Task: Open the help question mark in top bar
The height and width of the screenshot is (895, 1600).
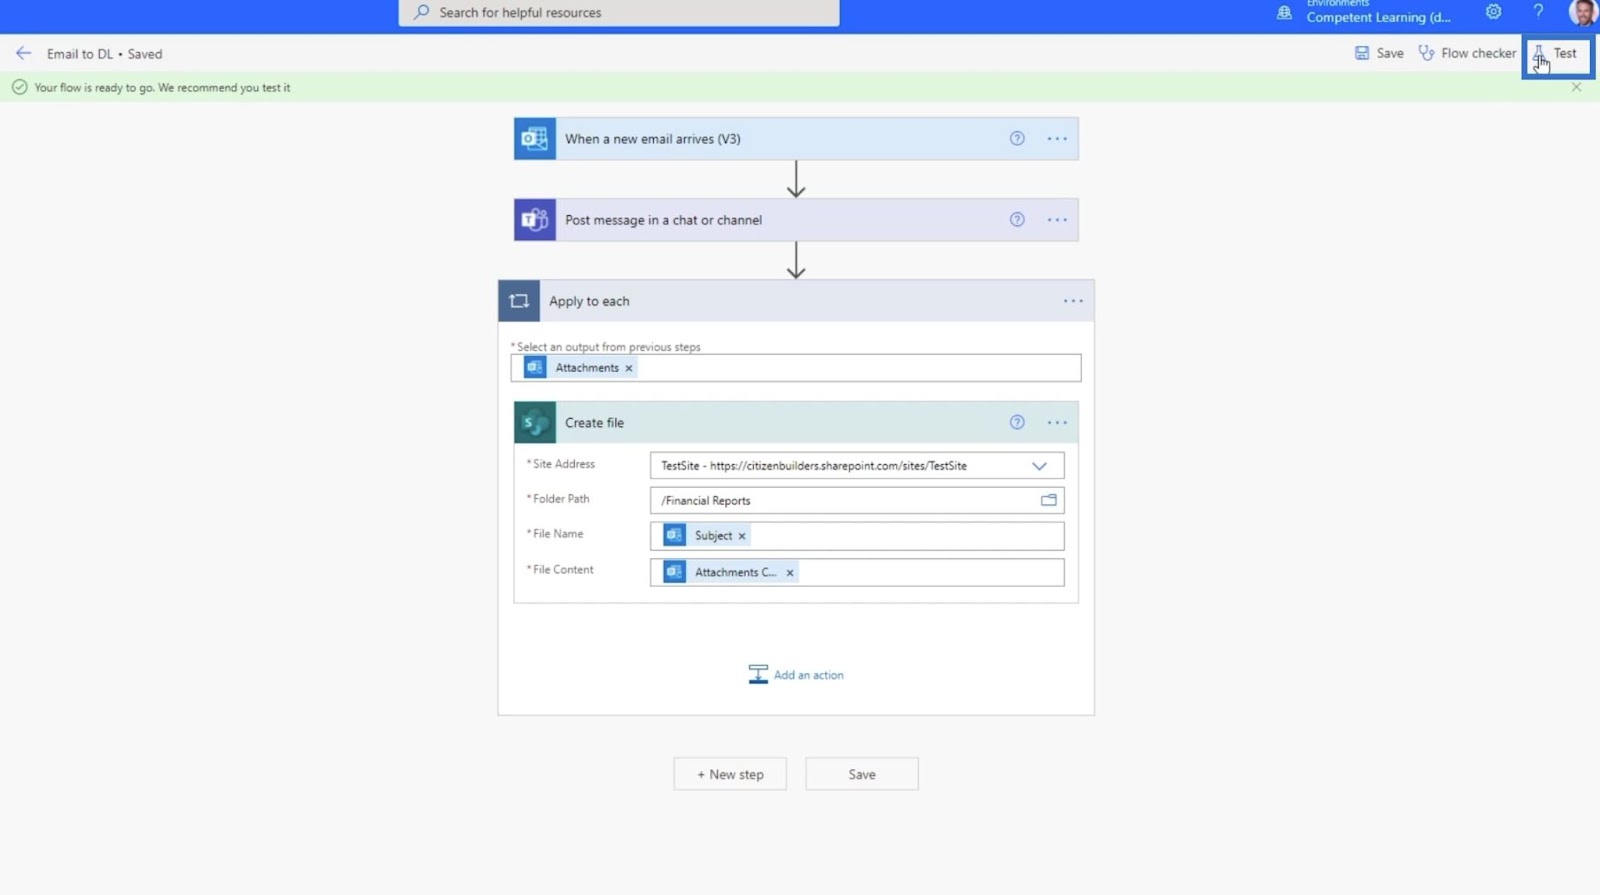Action: click(x=1538, y=12)
